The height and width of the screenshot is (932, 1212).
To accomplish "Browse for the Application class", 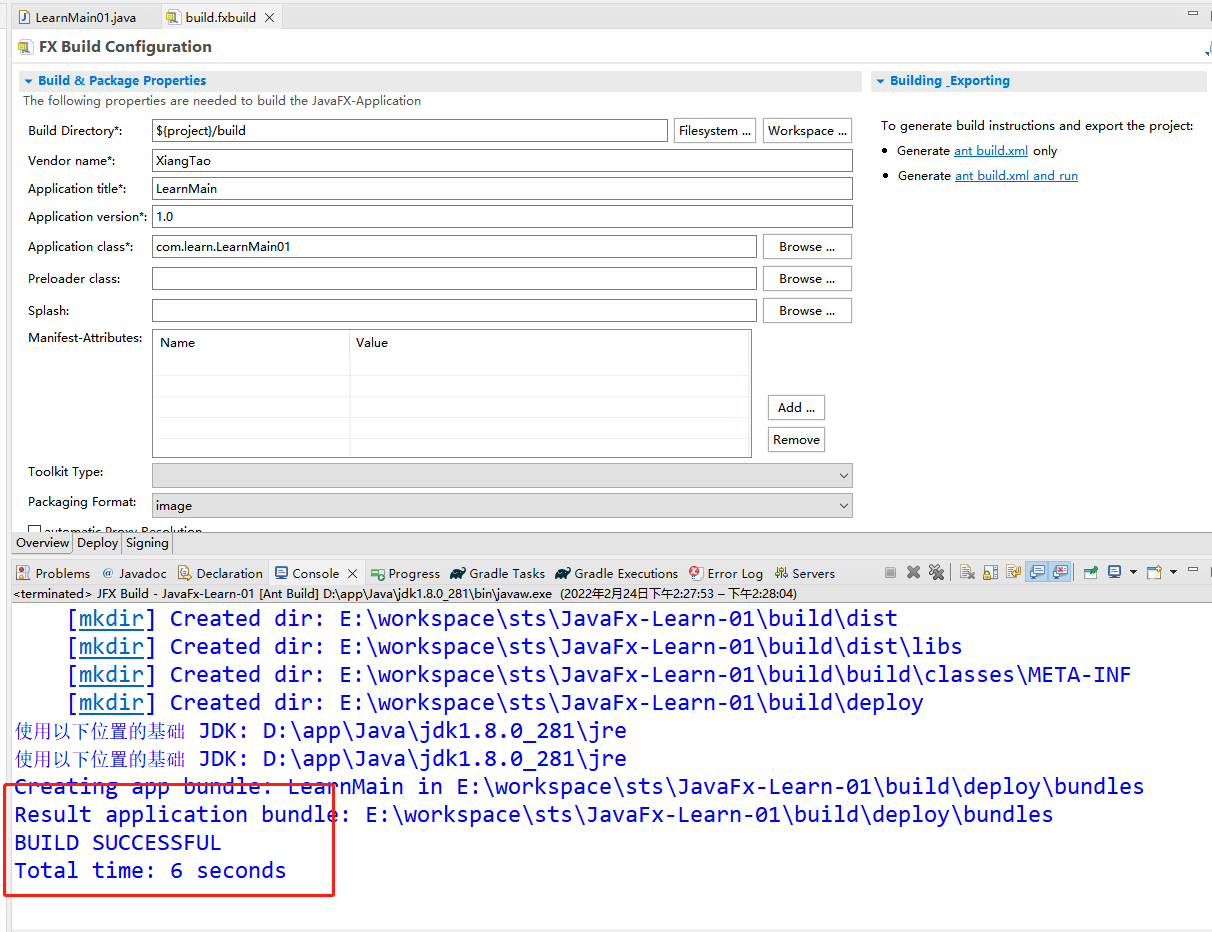I will 807,246.
